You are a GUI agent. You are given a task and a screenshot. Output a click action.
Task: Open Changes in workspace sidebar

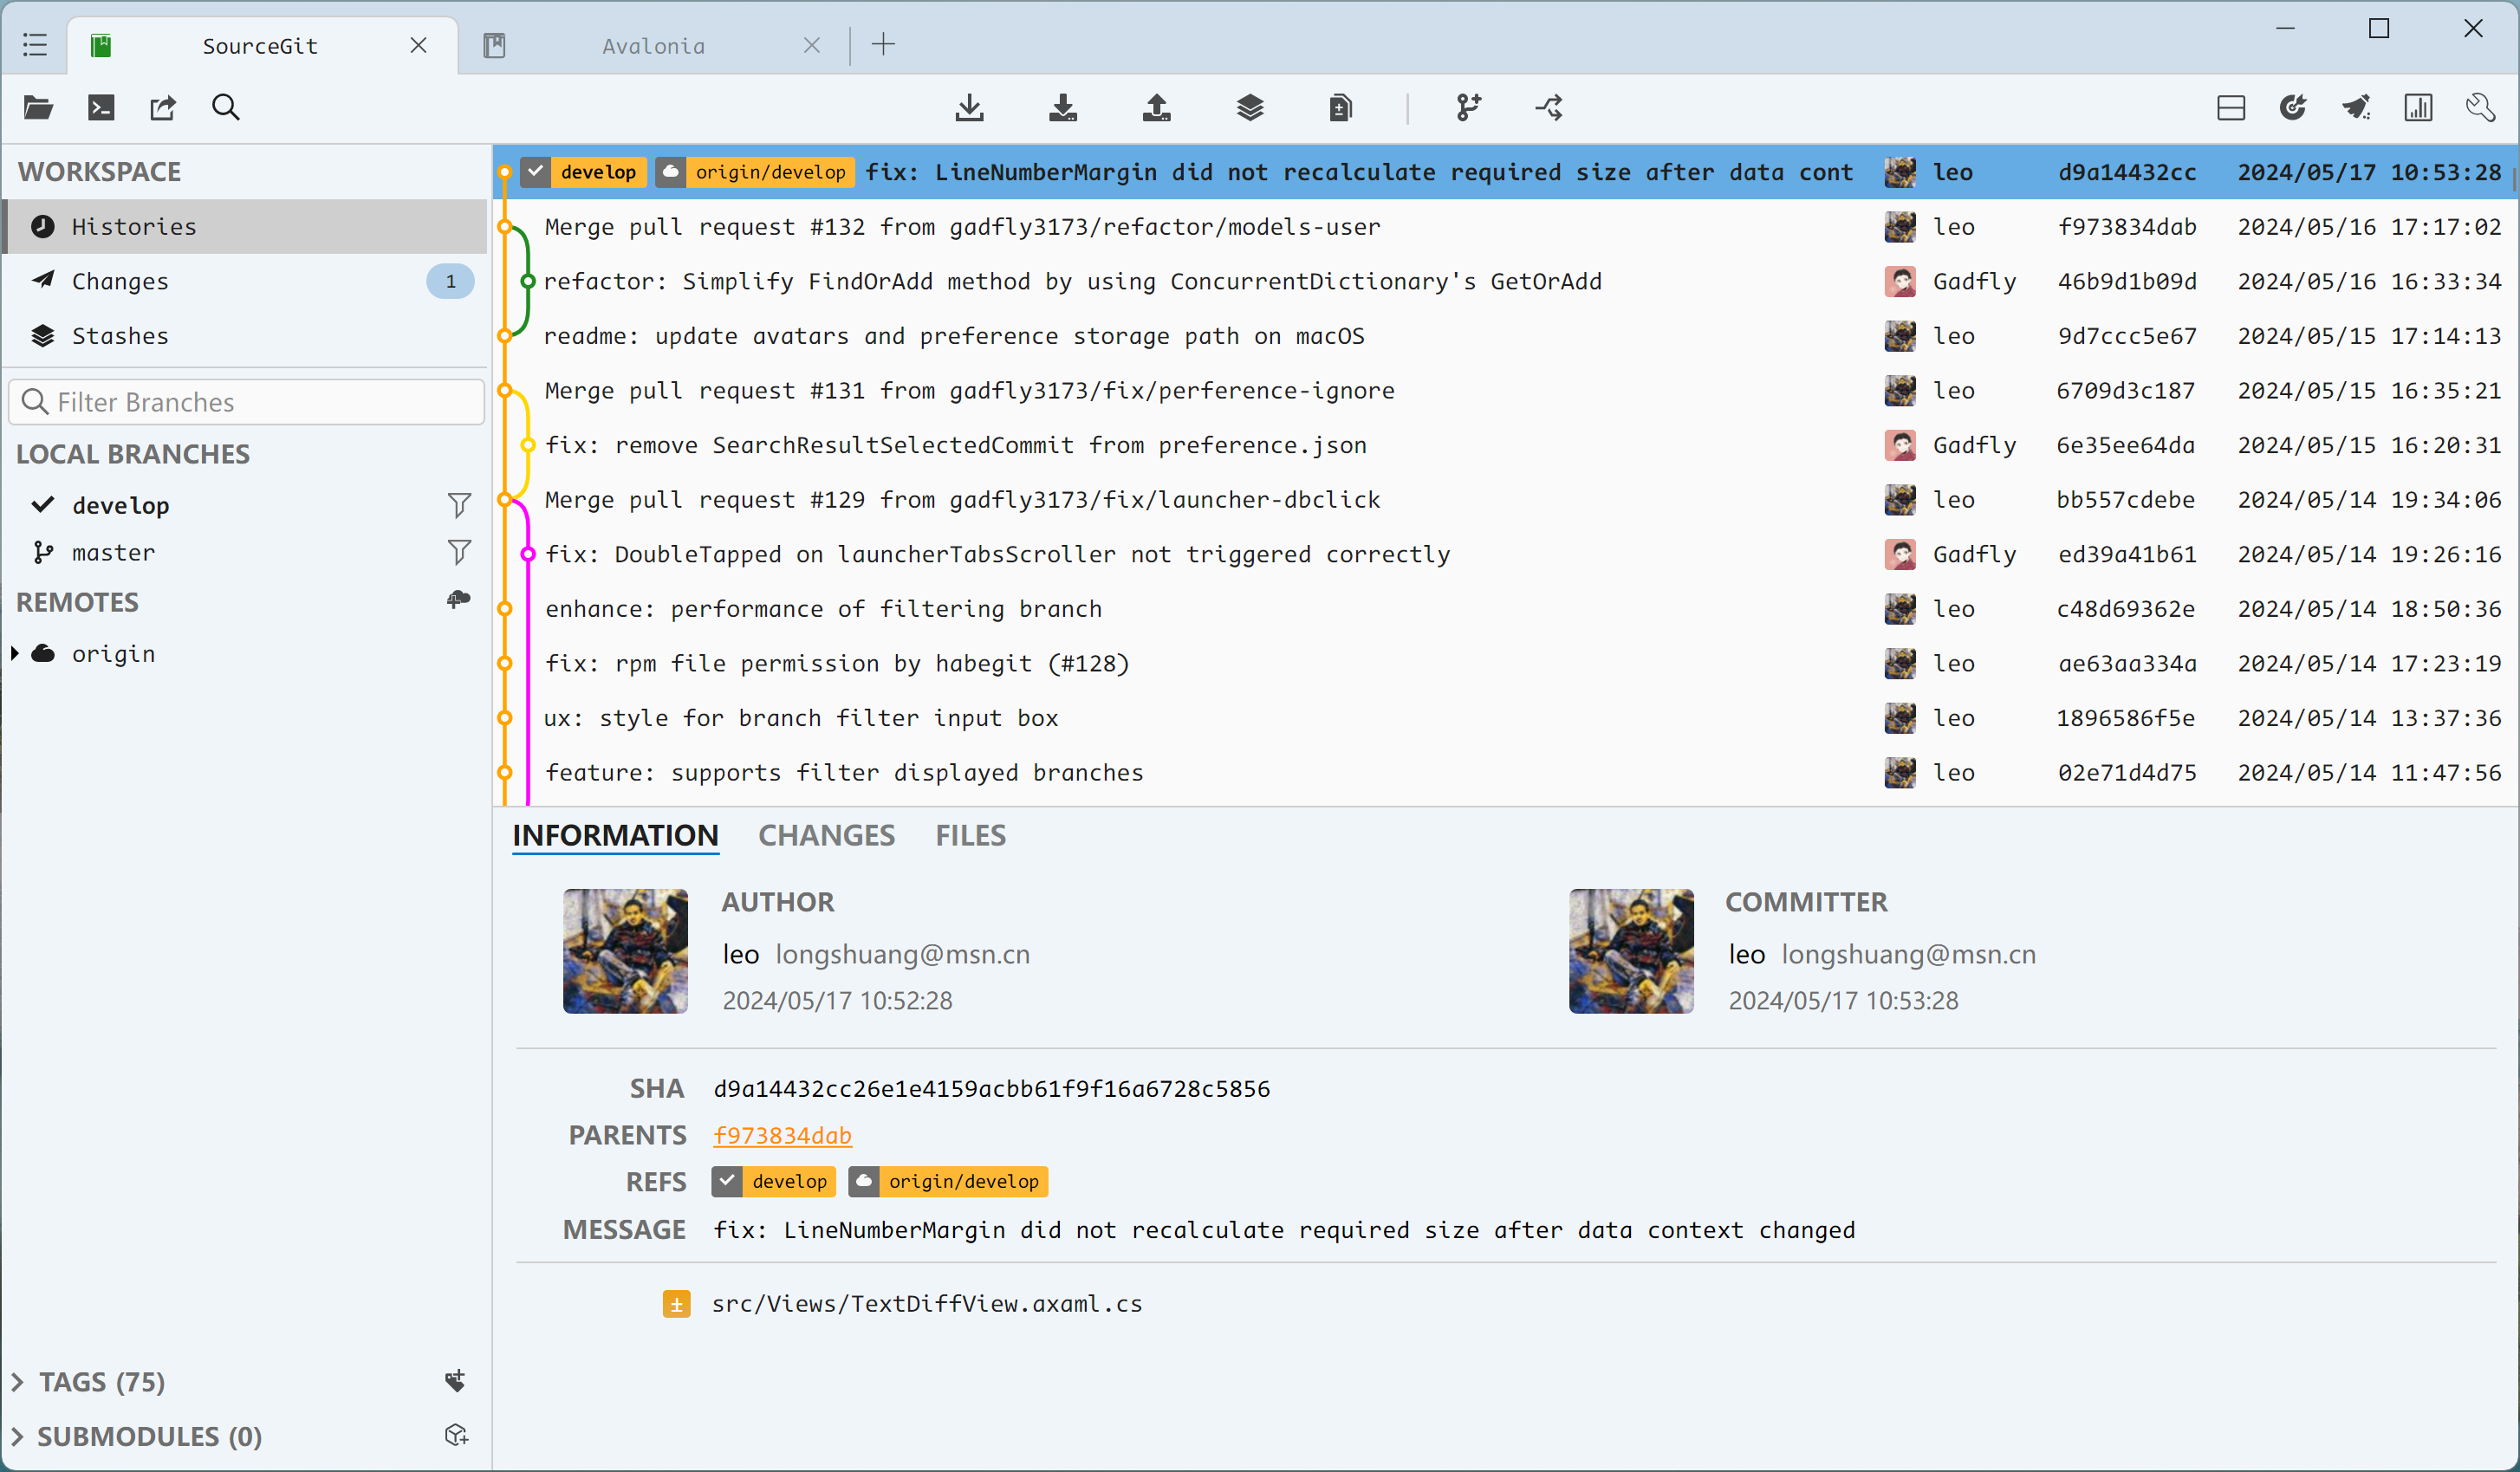(120, 281)
